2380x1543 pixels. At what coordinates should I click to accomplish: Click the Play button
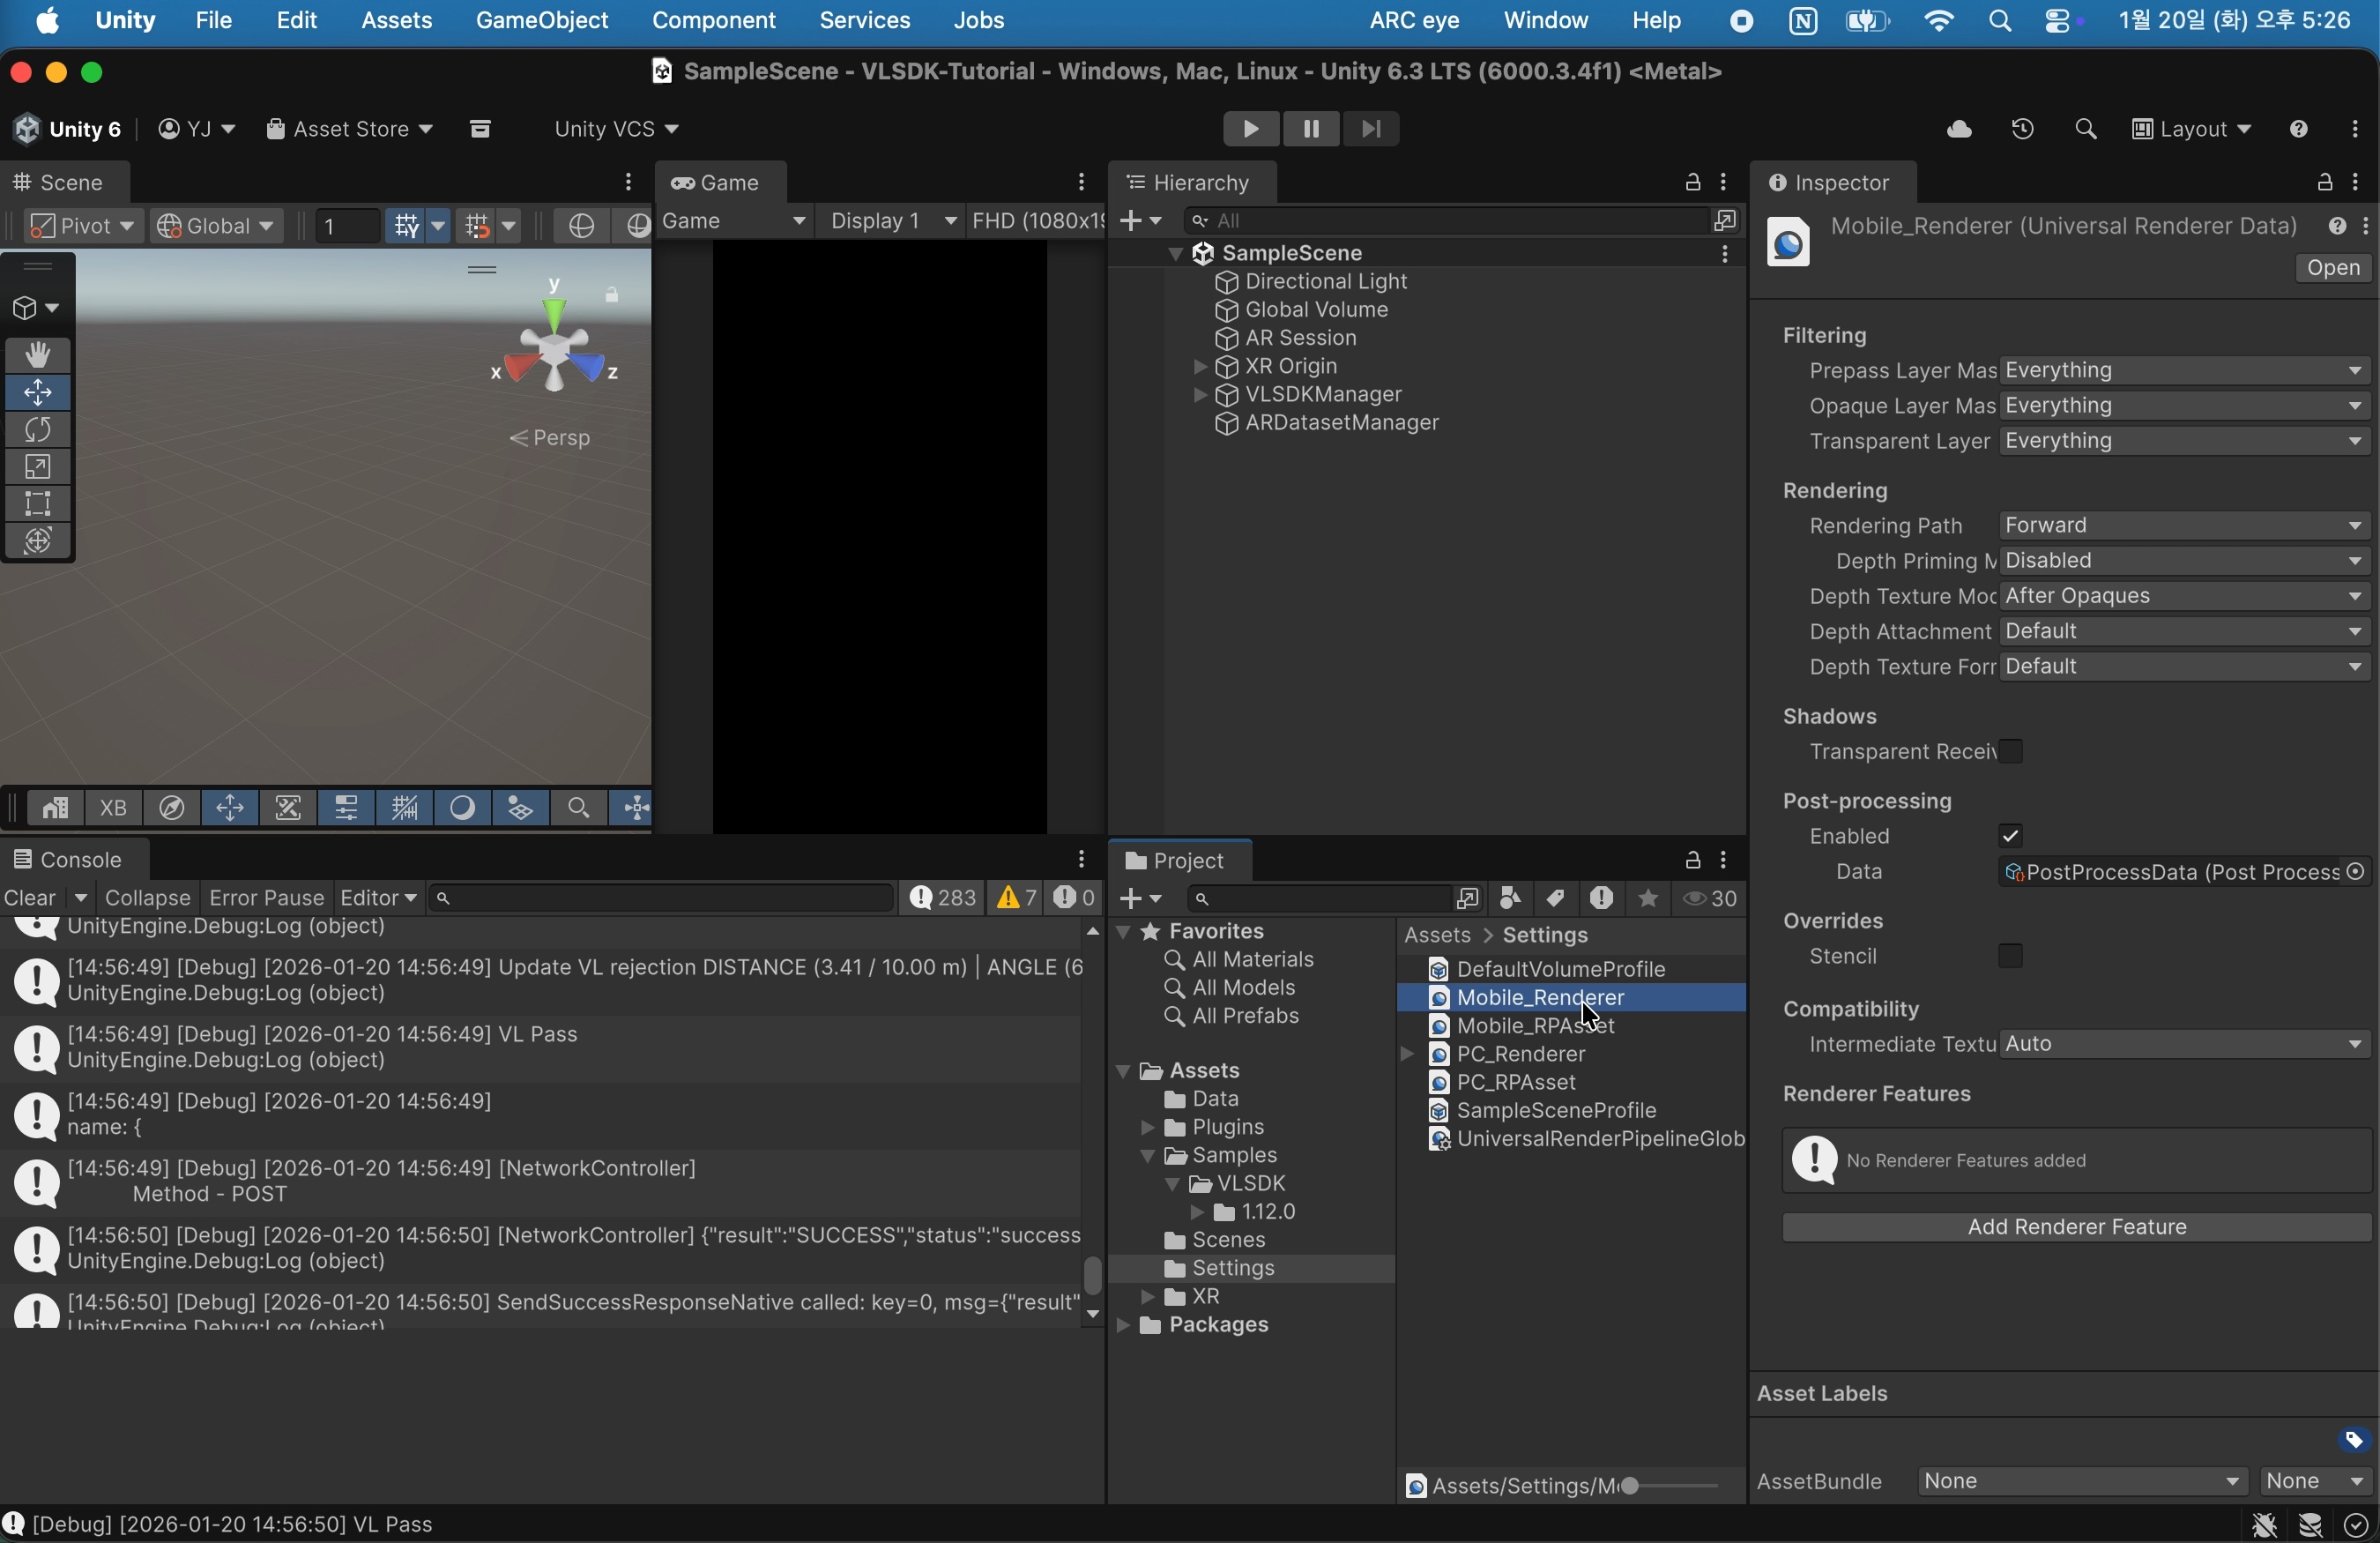pos(1250,129)
